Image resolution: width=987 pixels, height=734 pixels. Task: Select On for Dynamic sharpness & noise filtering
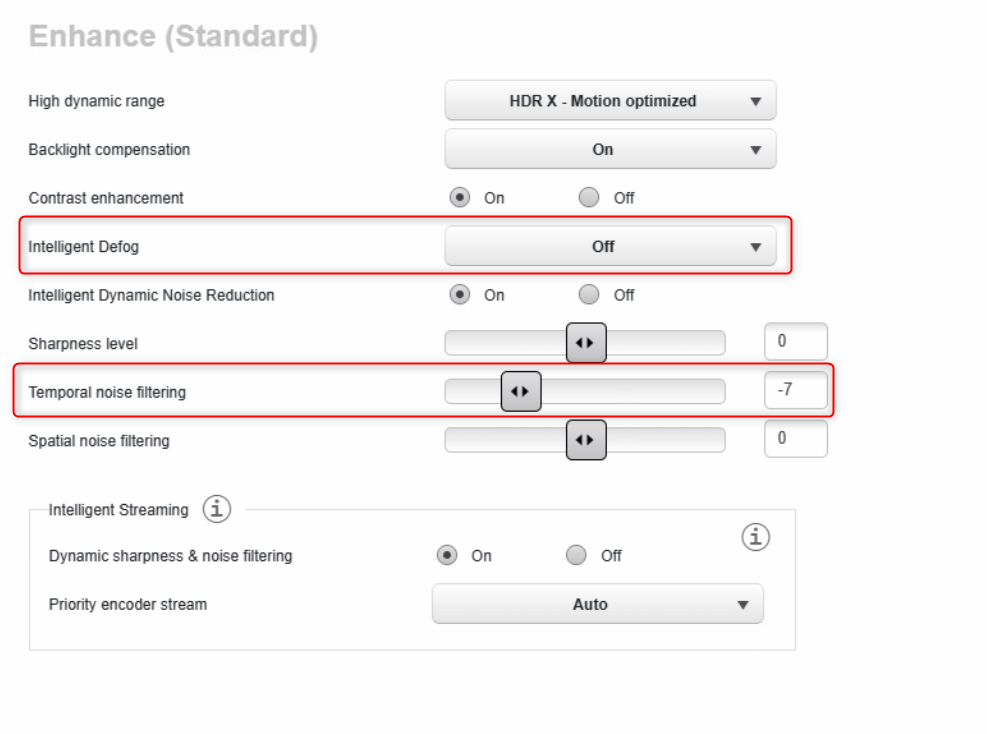tap(447, 555)
